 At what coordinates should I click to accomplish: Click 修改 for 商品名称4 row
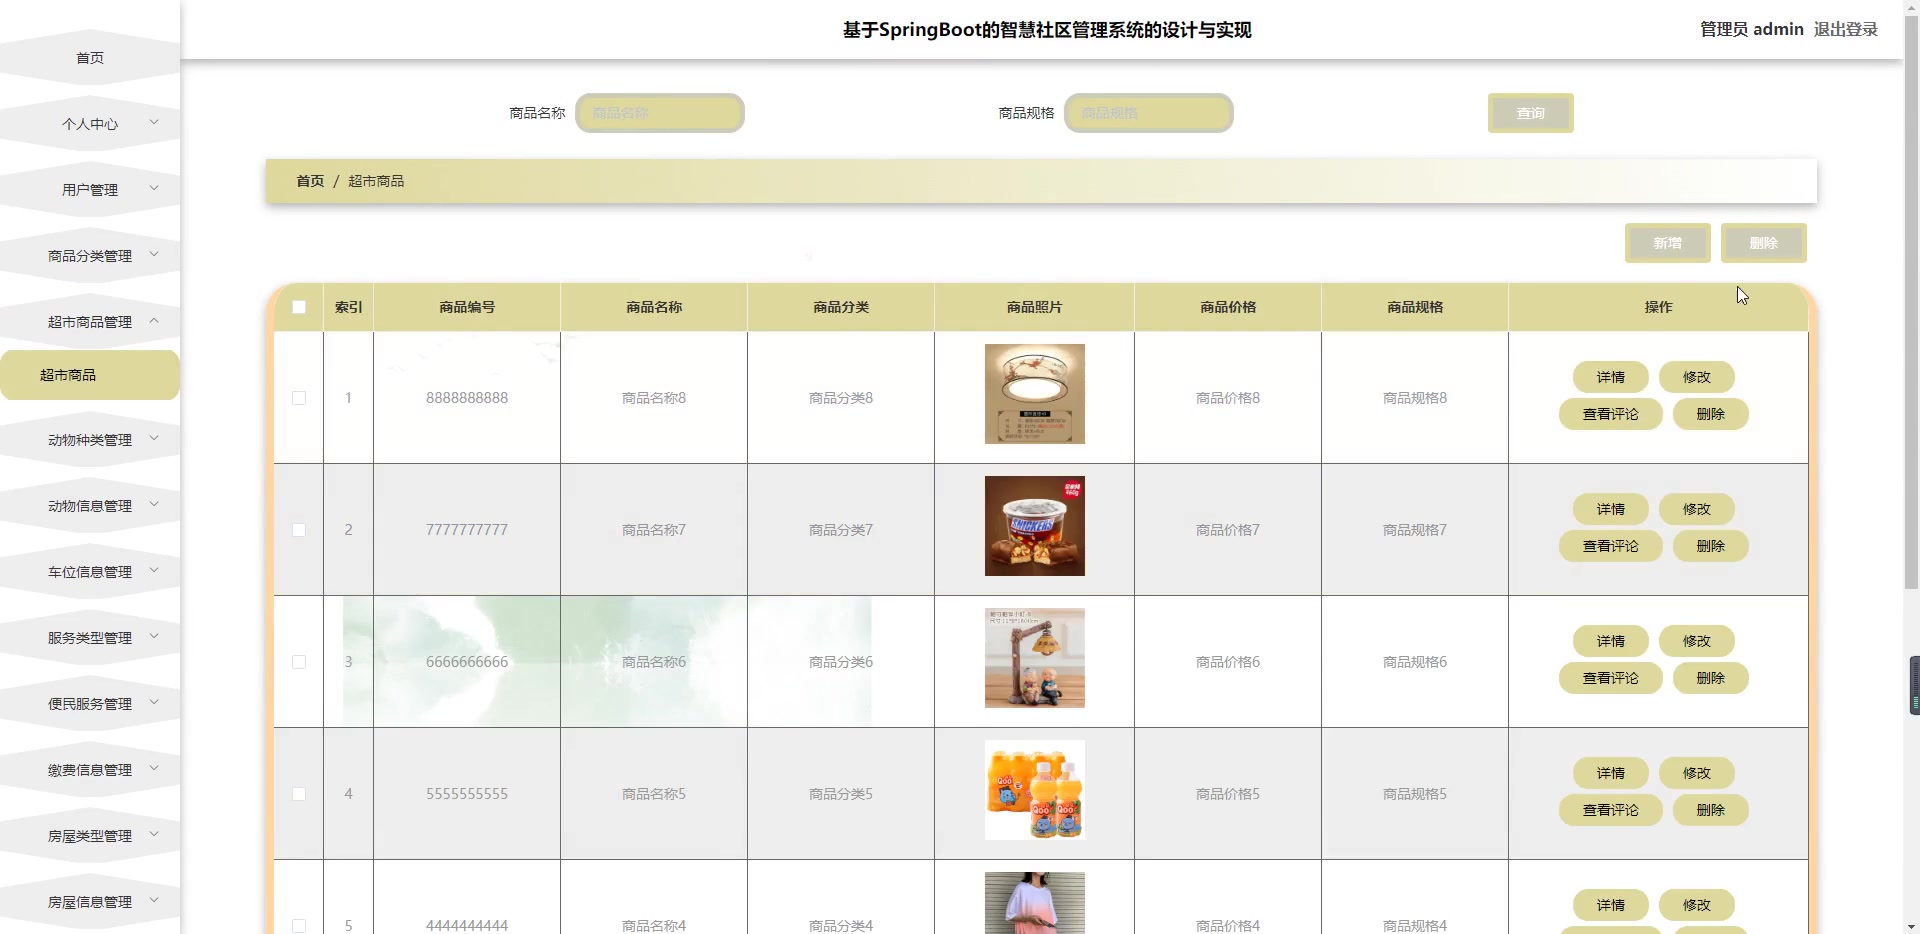(x=1697, y=905)
